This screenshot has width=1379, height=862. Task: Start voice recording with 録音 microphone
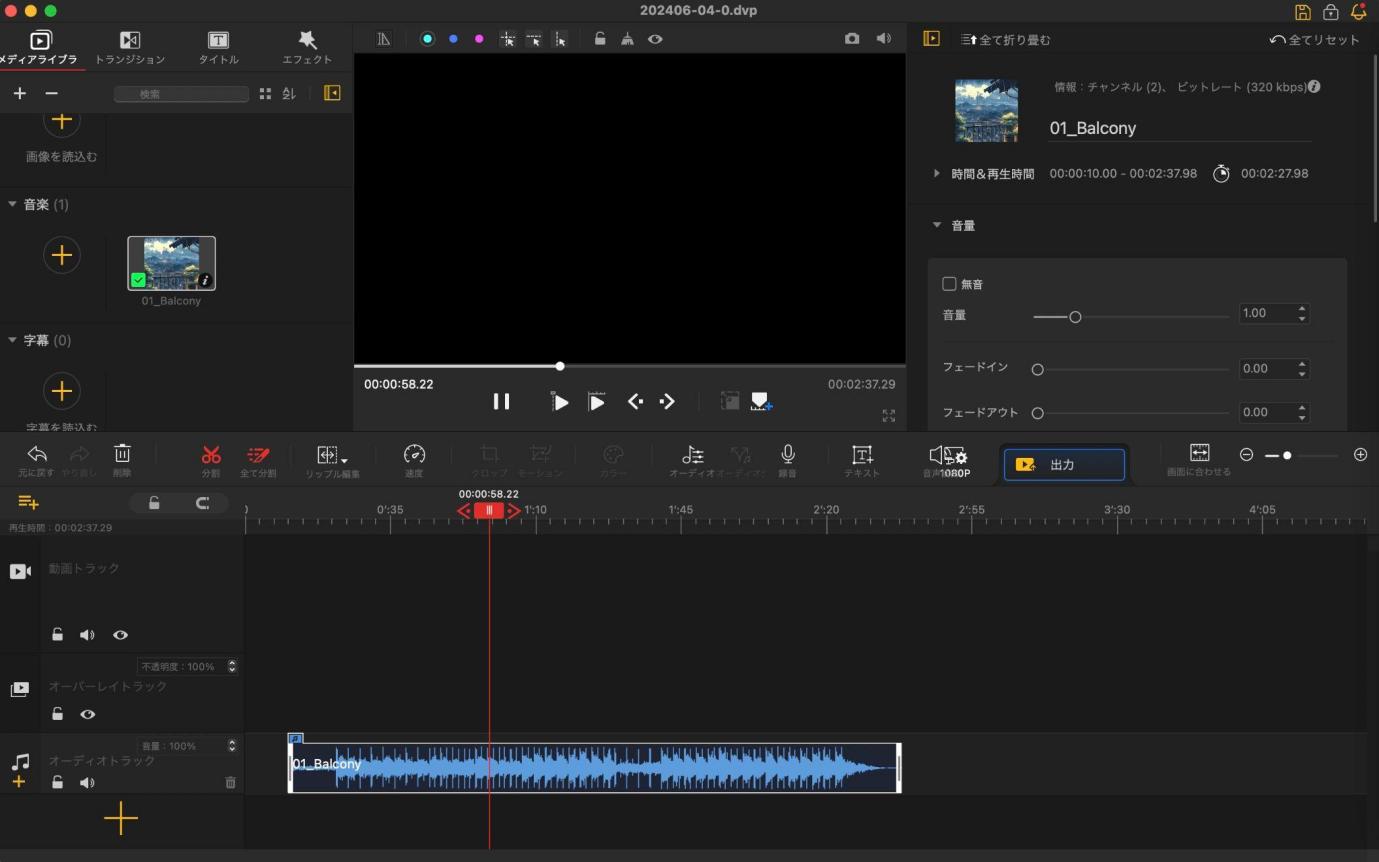click(x=787, y=460)
